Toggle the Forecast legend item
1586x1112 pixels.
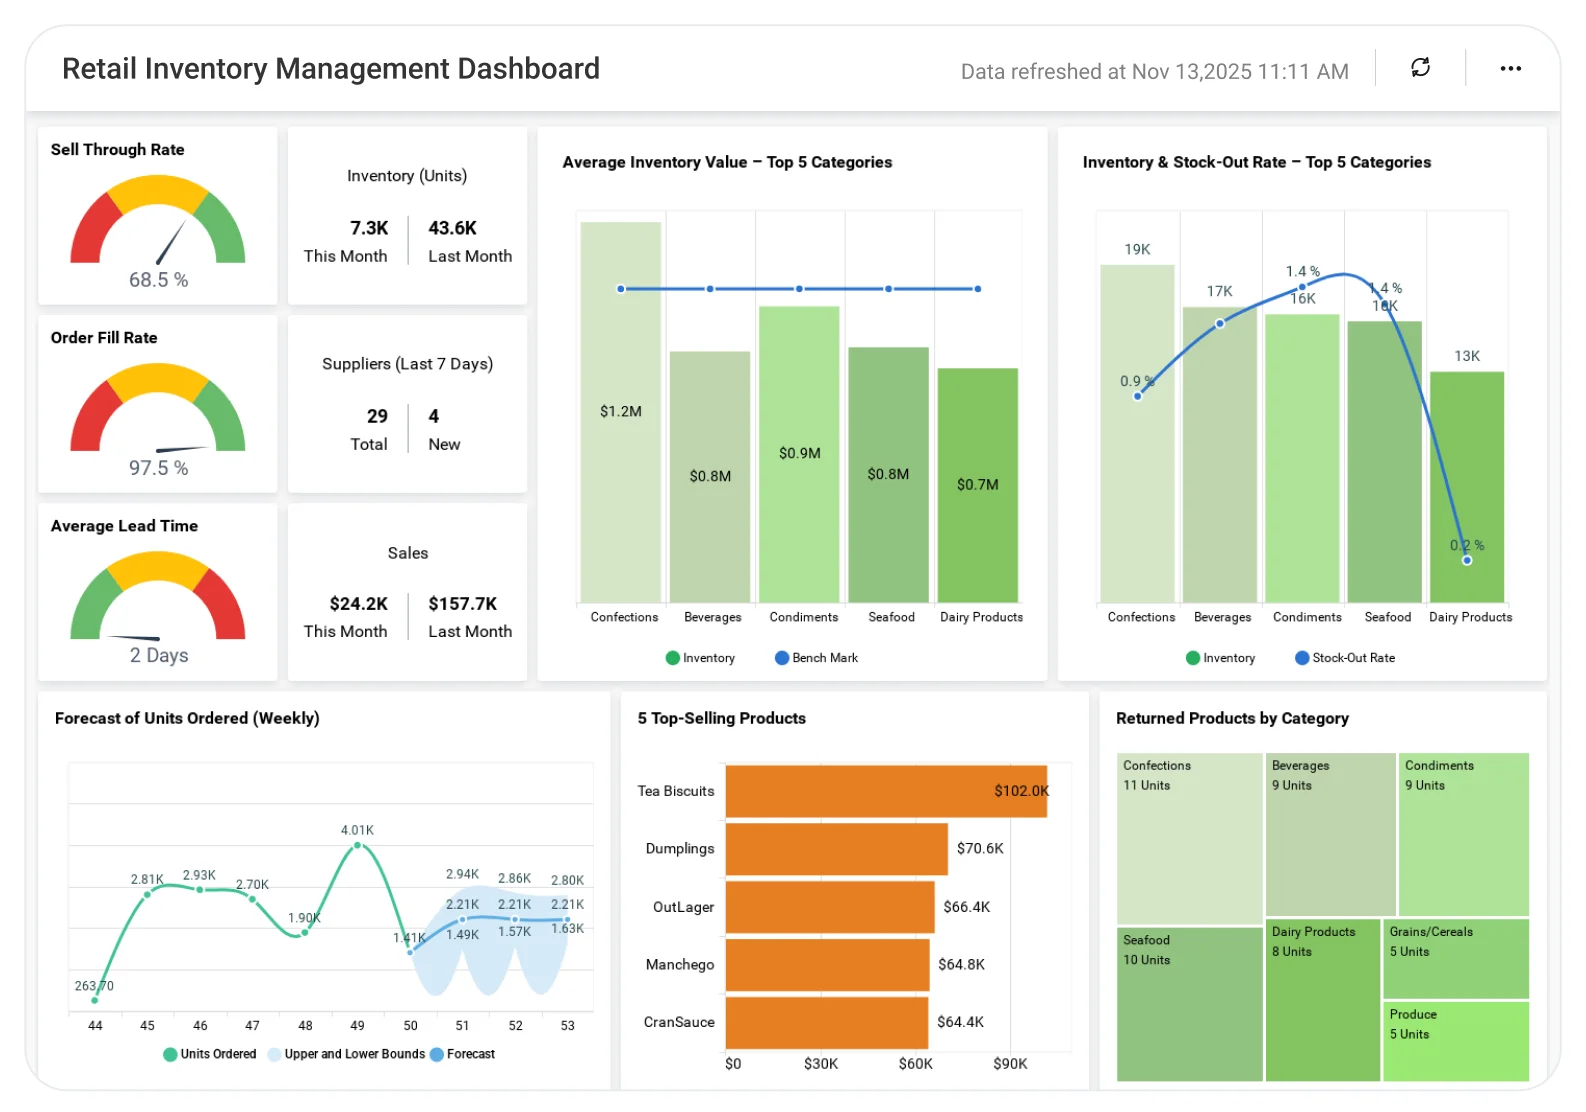pos(462,1054)
